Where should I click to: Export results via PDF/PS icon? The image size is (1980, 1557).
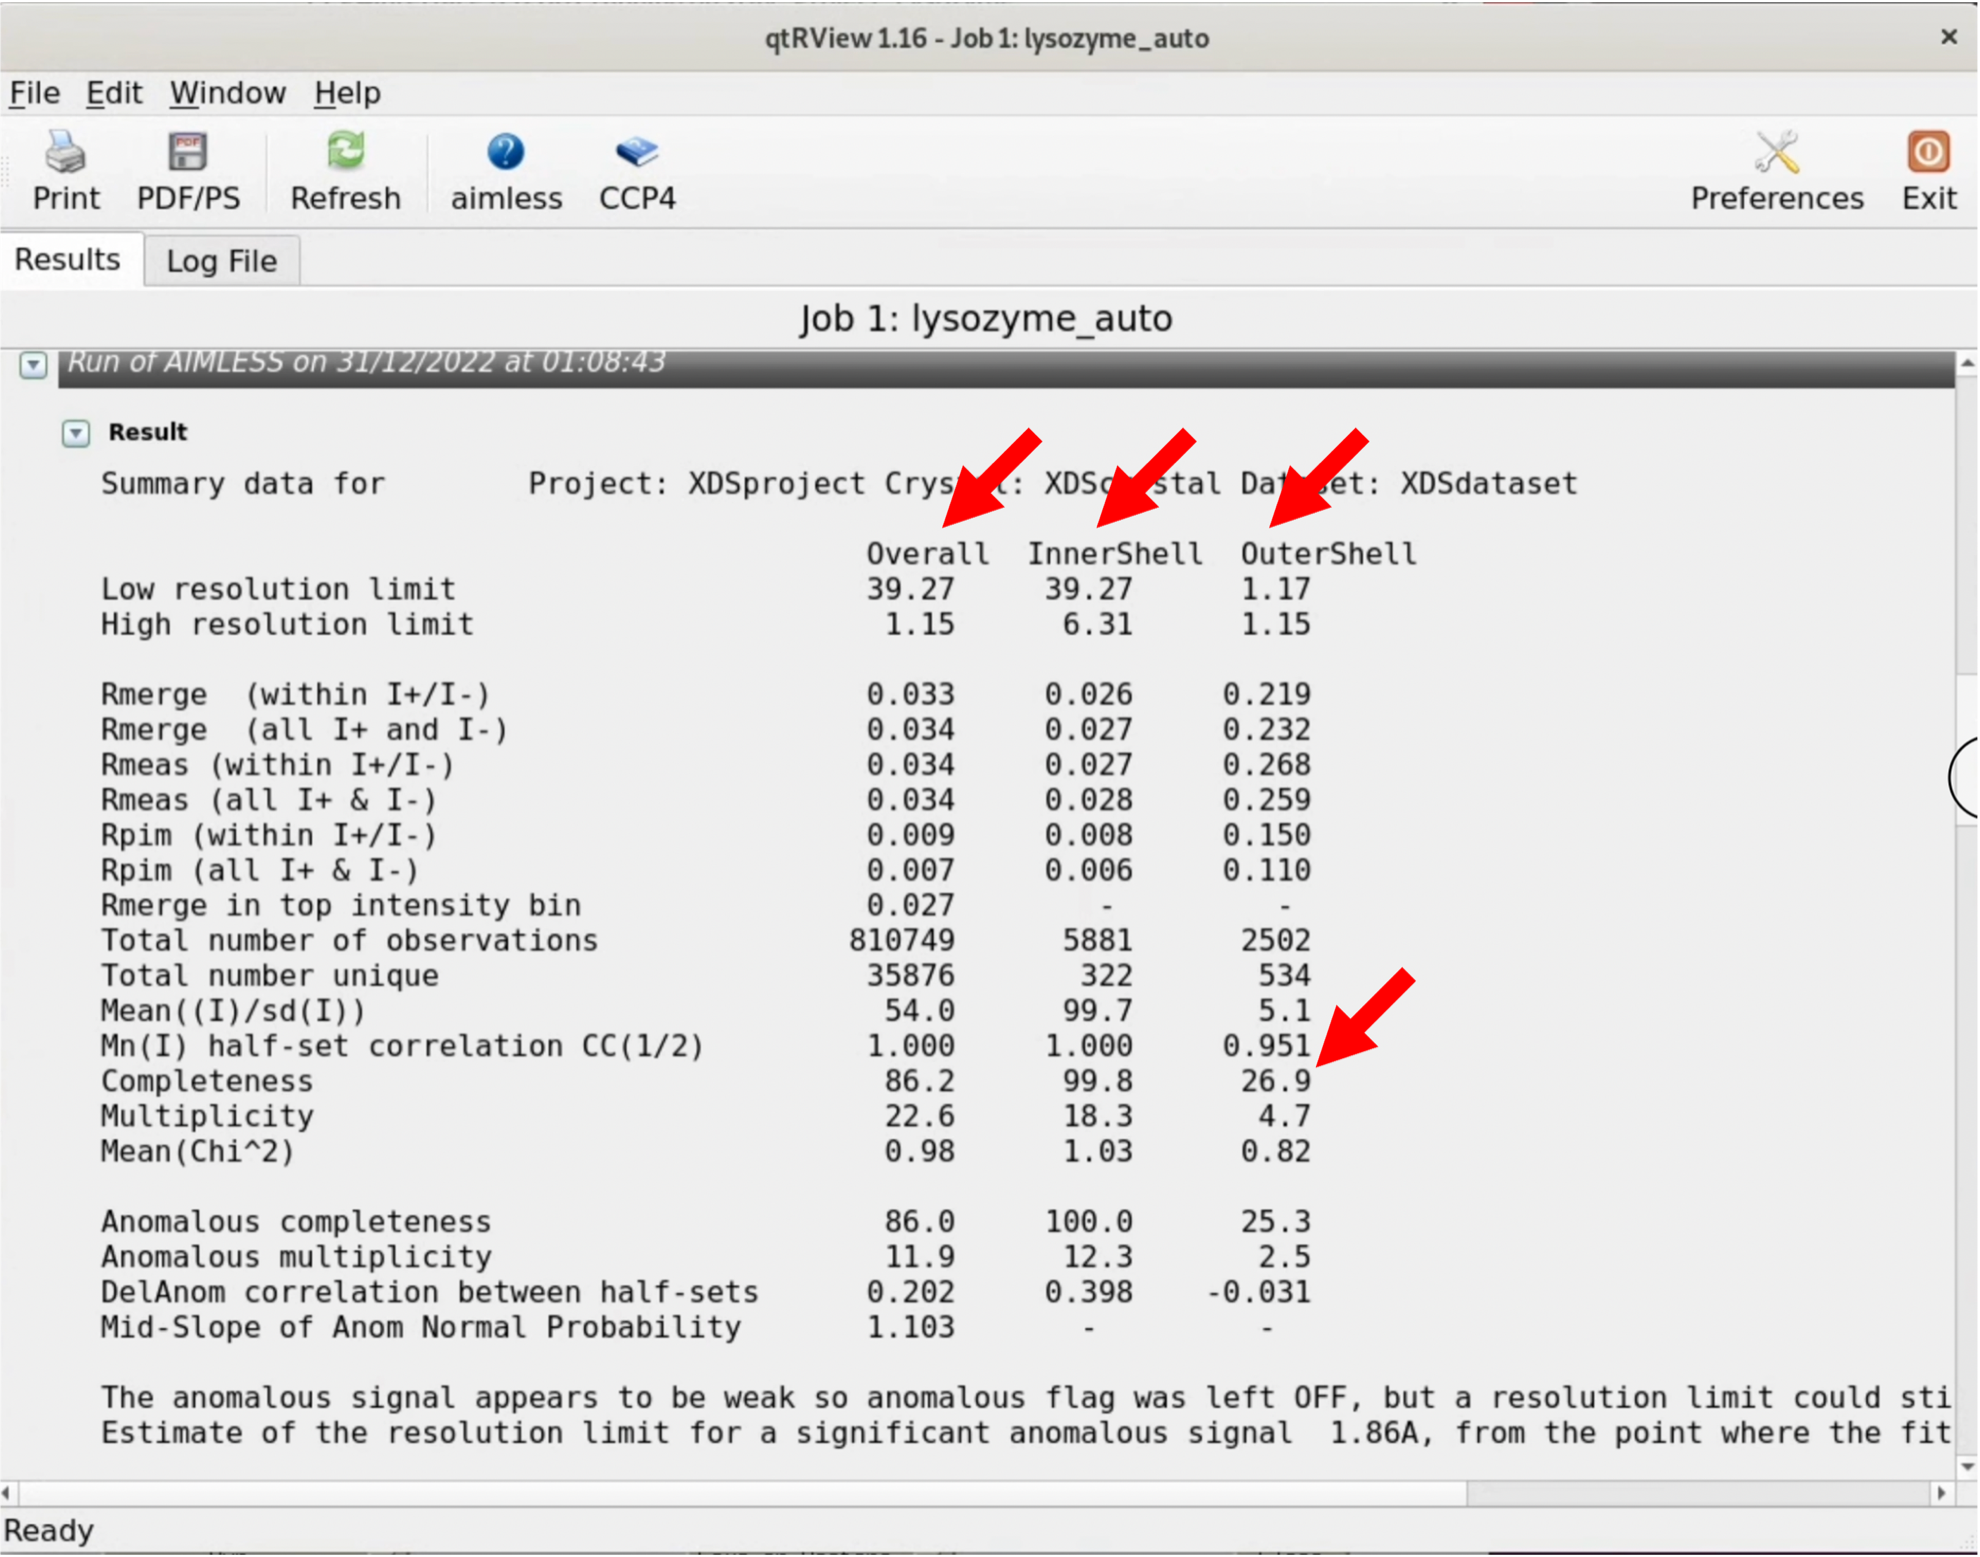coord(187,153)
